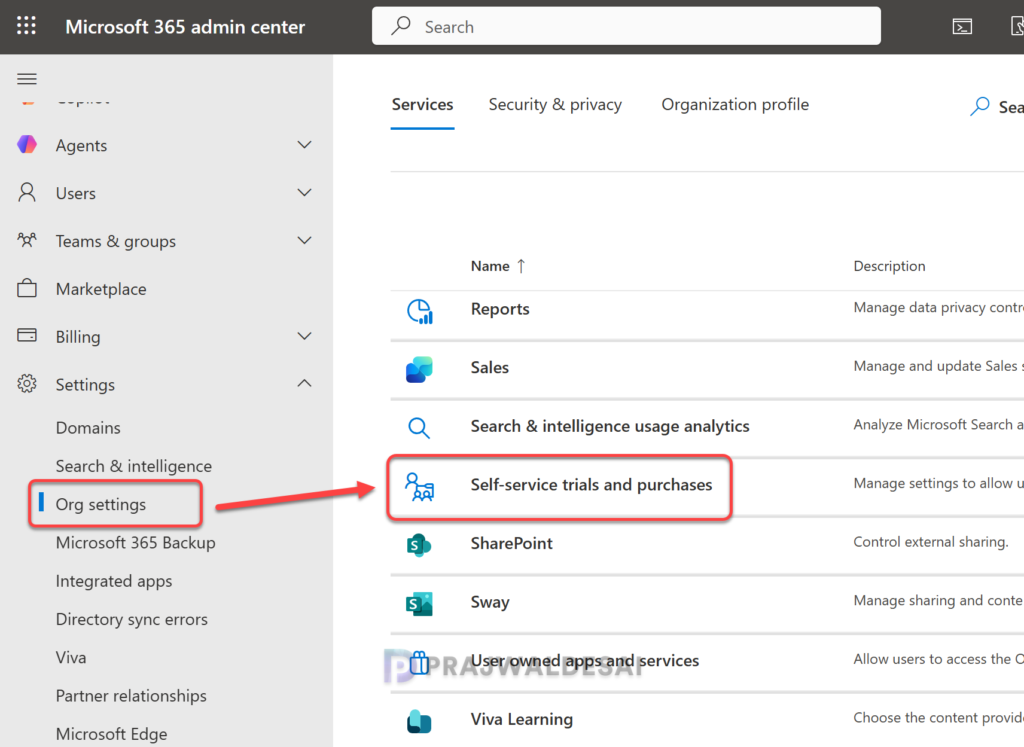Open Microsoft 365 Backup settings

tap(135, 543)
